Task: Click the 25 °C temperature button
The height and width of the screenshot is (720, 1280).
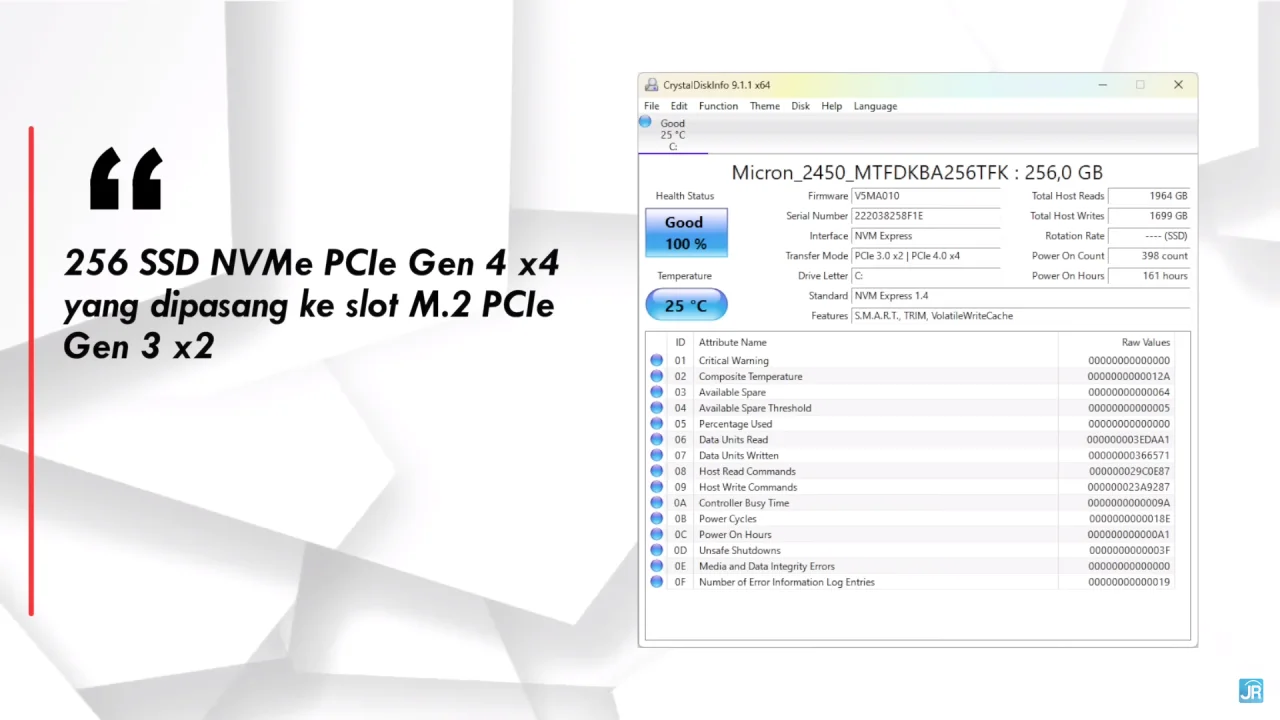Action: pyautogui.click(x=686, y=305)
